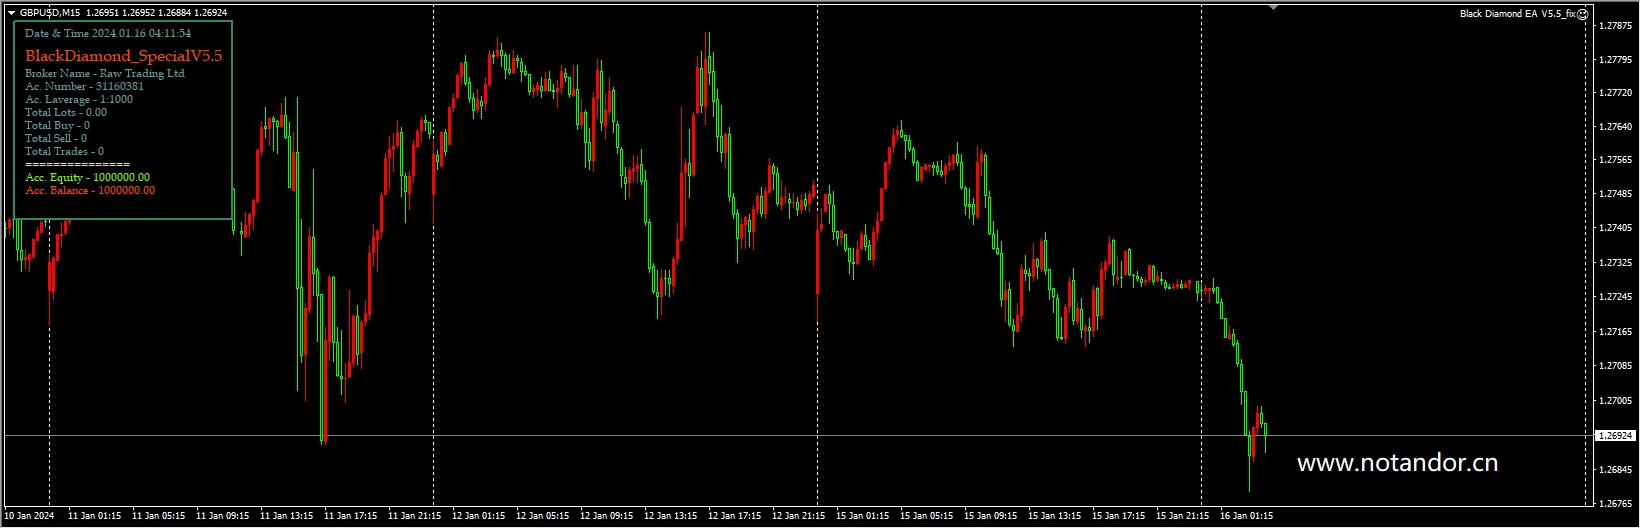Click the 15 Jan 09:15 time axis label

click(x=991, y=517)
